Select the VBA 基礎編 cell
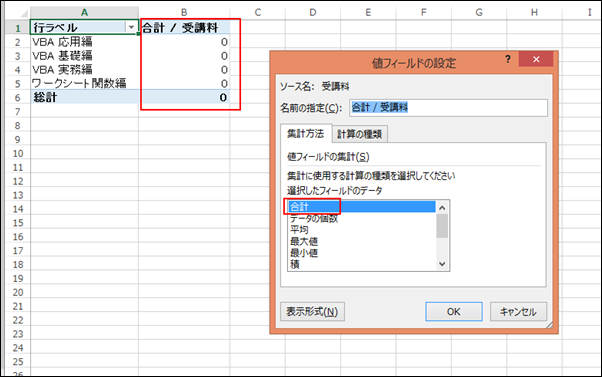Image resolution: width=602 pixels, height=377 pixels. click(x=84, y=56)
